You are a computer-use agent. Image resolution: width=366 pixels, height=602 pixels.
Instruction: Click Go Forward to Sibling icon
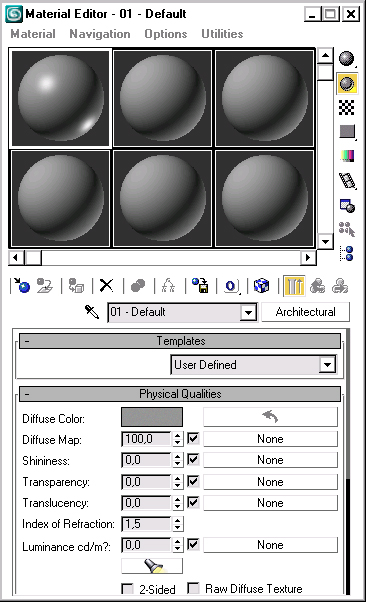[x=340, y=286]
